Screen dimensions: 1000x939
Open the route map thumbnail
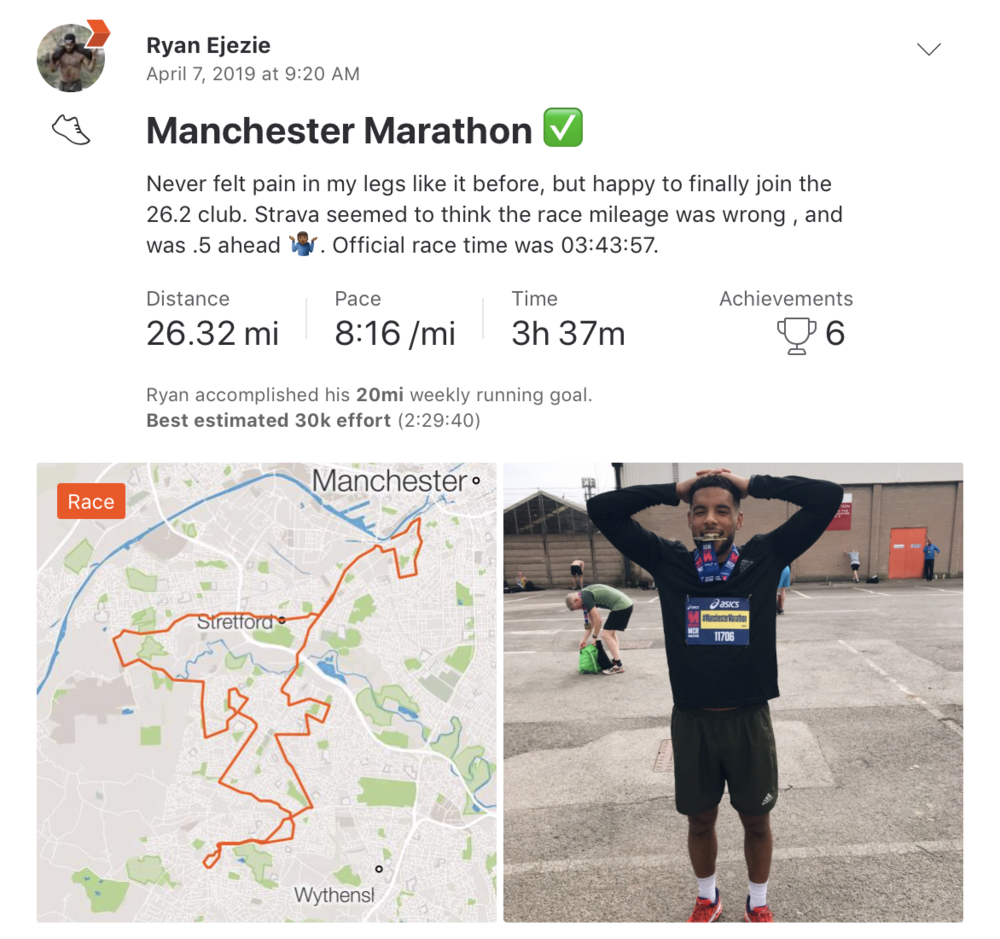pos(267,692)
